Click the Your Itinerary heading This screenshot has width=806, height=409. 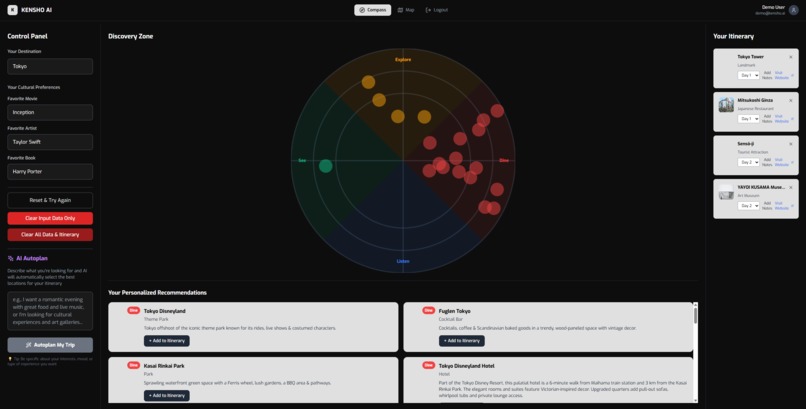point(734,36)
